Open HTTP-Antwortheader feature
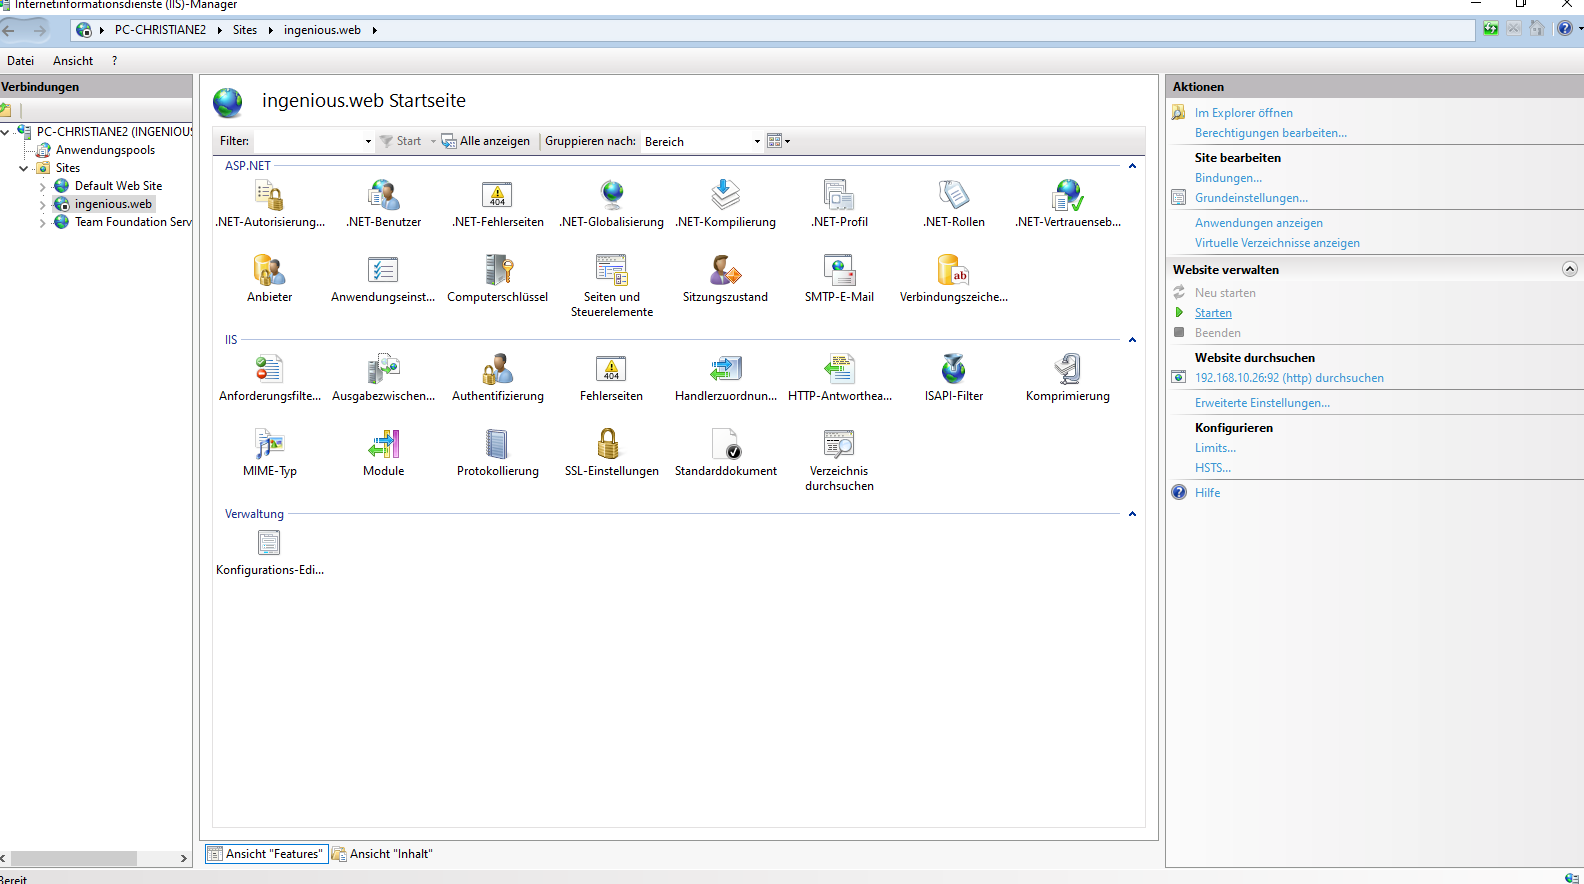Image resolution: width=1584 pixels, height=884 pixels. [839, 378]
